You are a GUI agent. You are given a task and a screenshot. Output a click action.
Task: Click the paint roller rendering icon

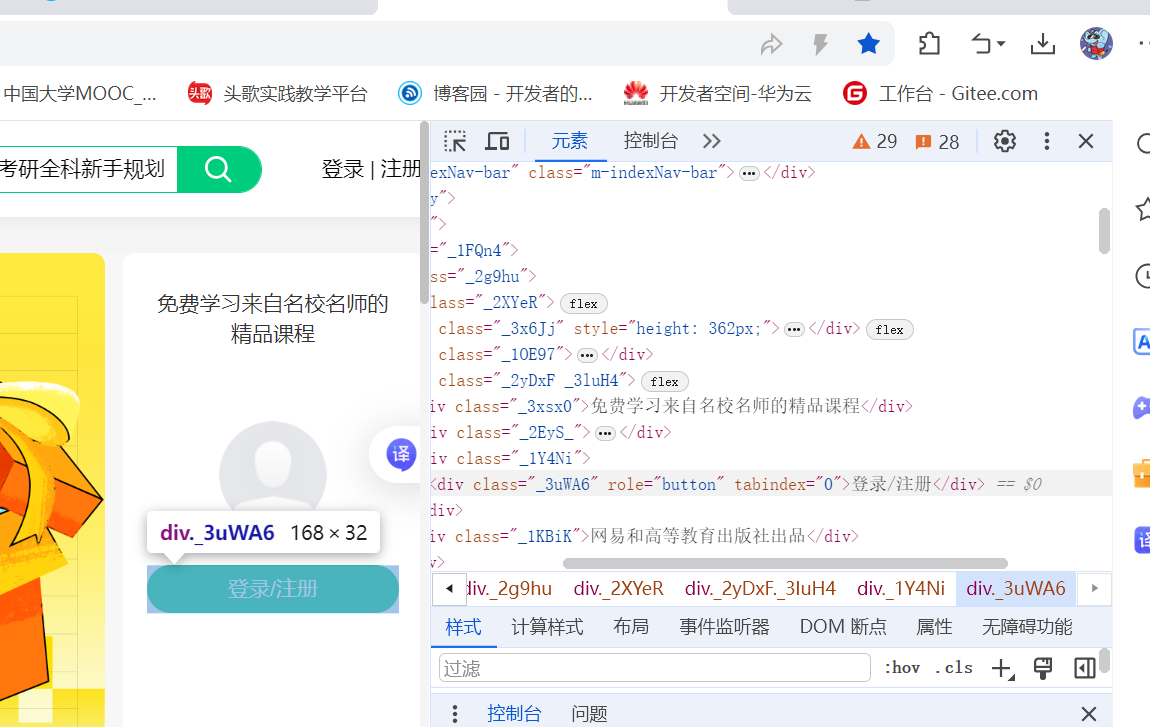point(1043,668)
